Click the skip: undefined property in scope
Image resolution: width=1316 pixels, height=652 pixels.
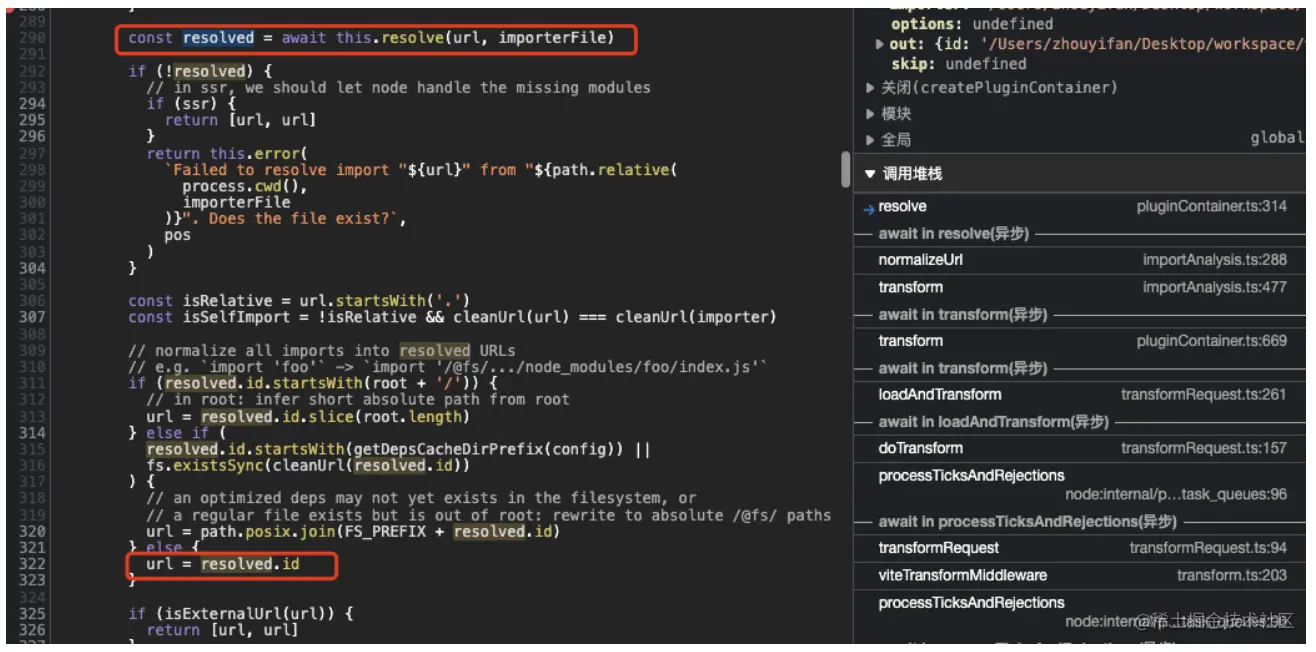(905, 65)
